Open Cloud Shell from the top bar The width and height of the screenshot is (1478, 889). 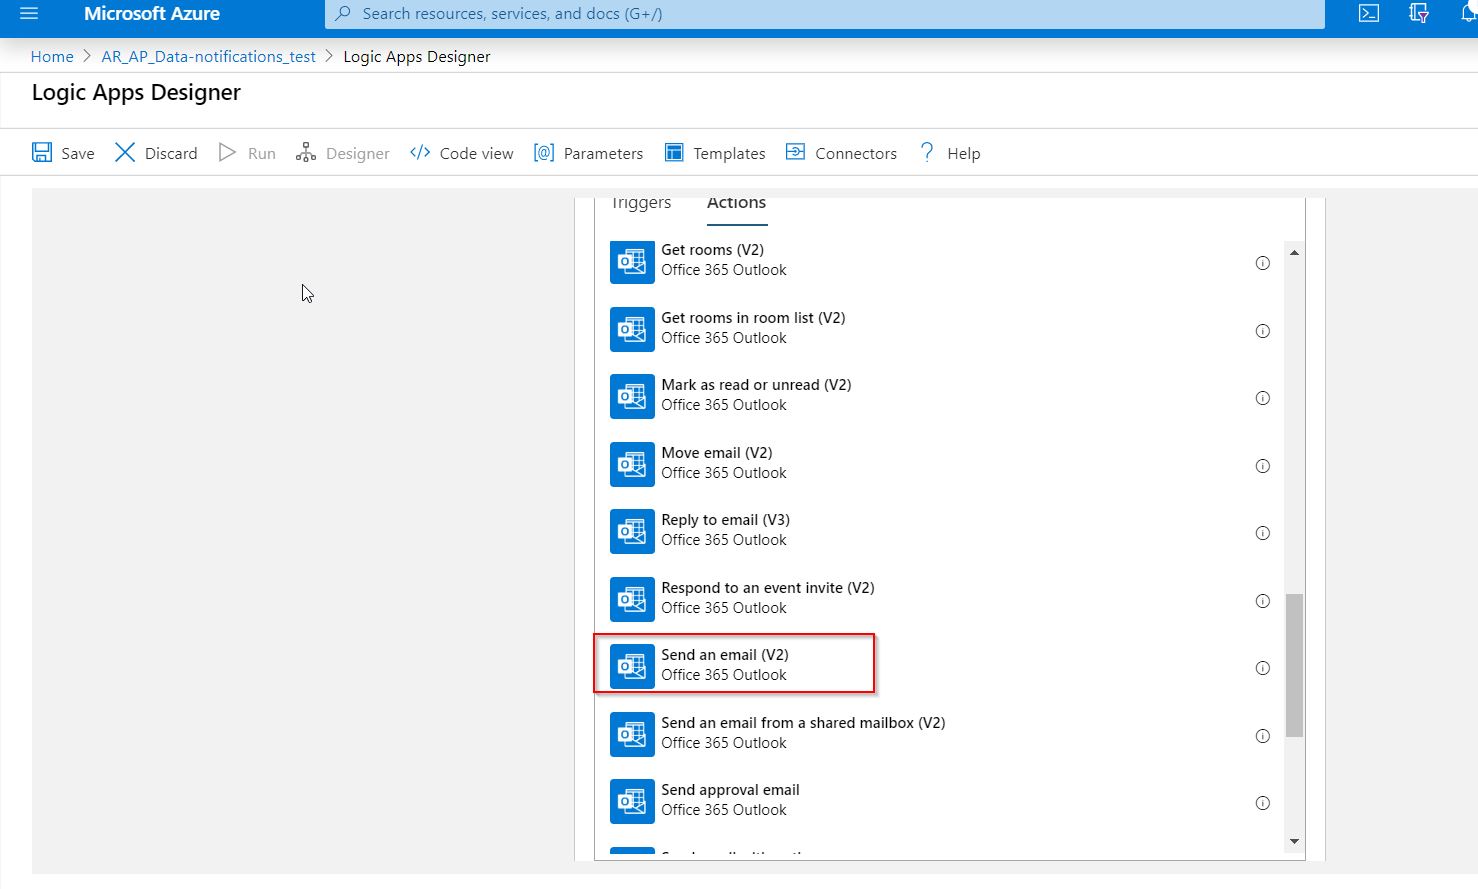point(1369,14)
